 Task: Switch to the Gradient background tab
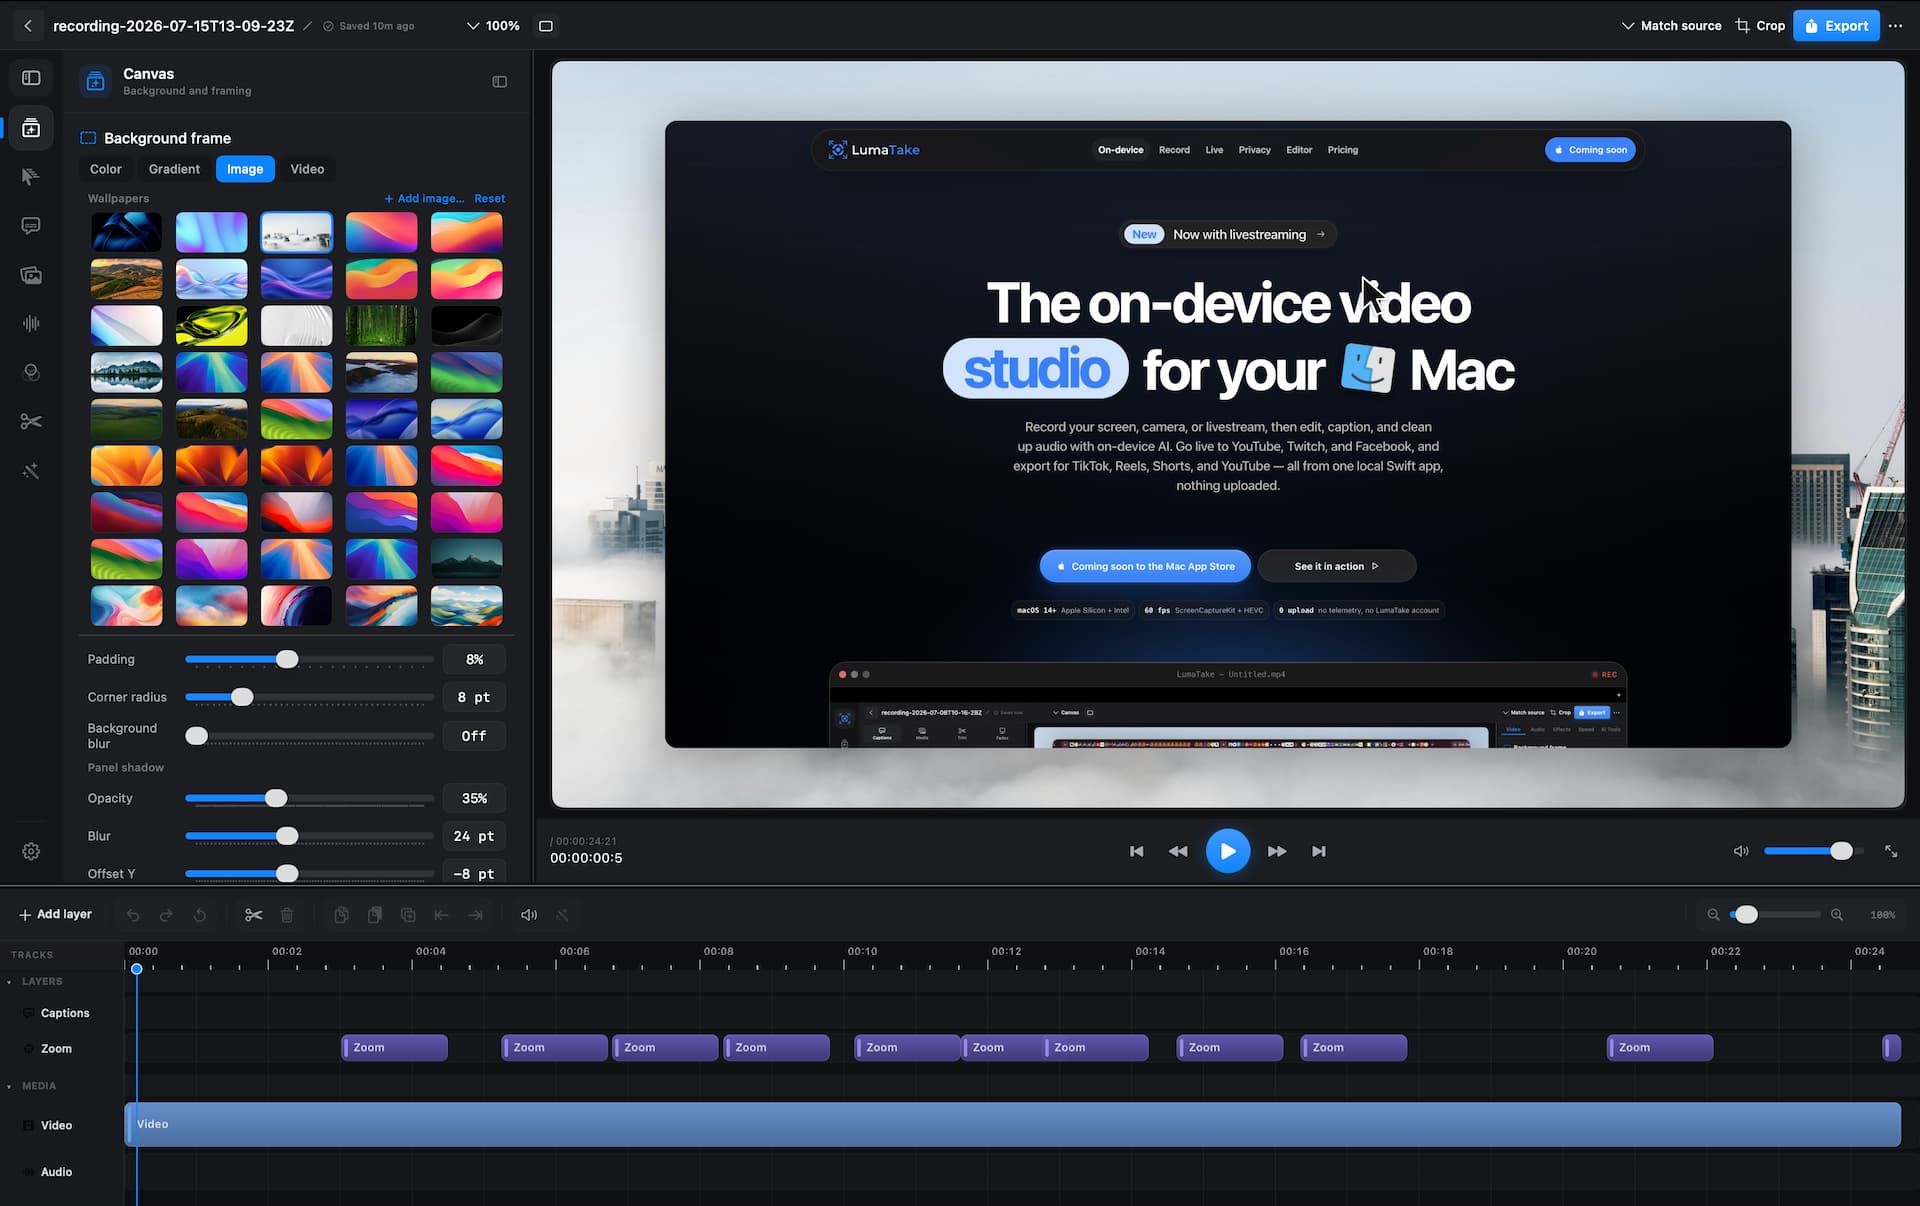pos(174,169)
